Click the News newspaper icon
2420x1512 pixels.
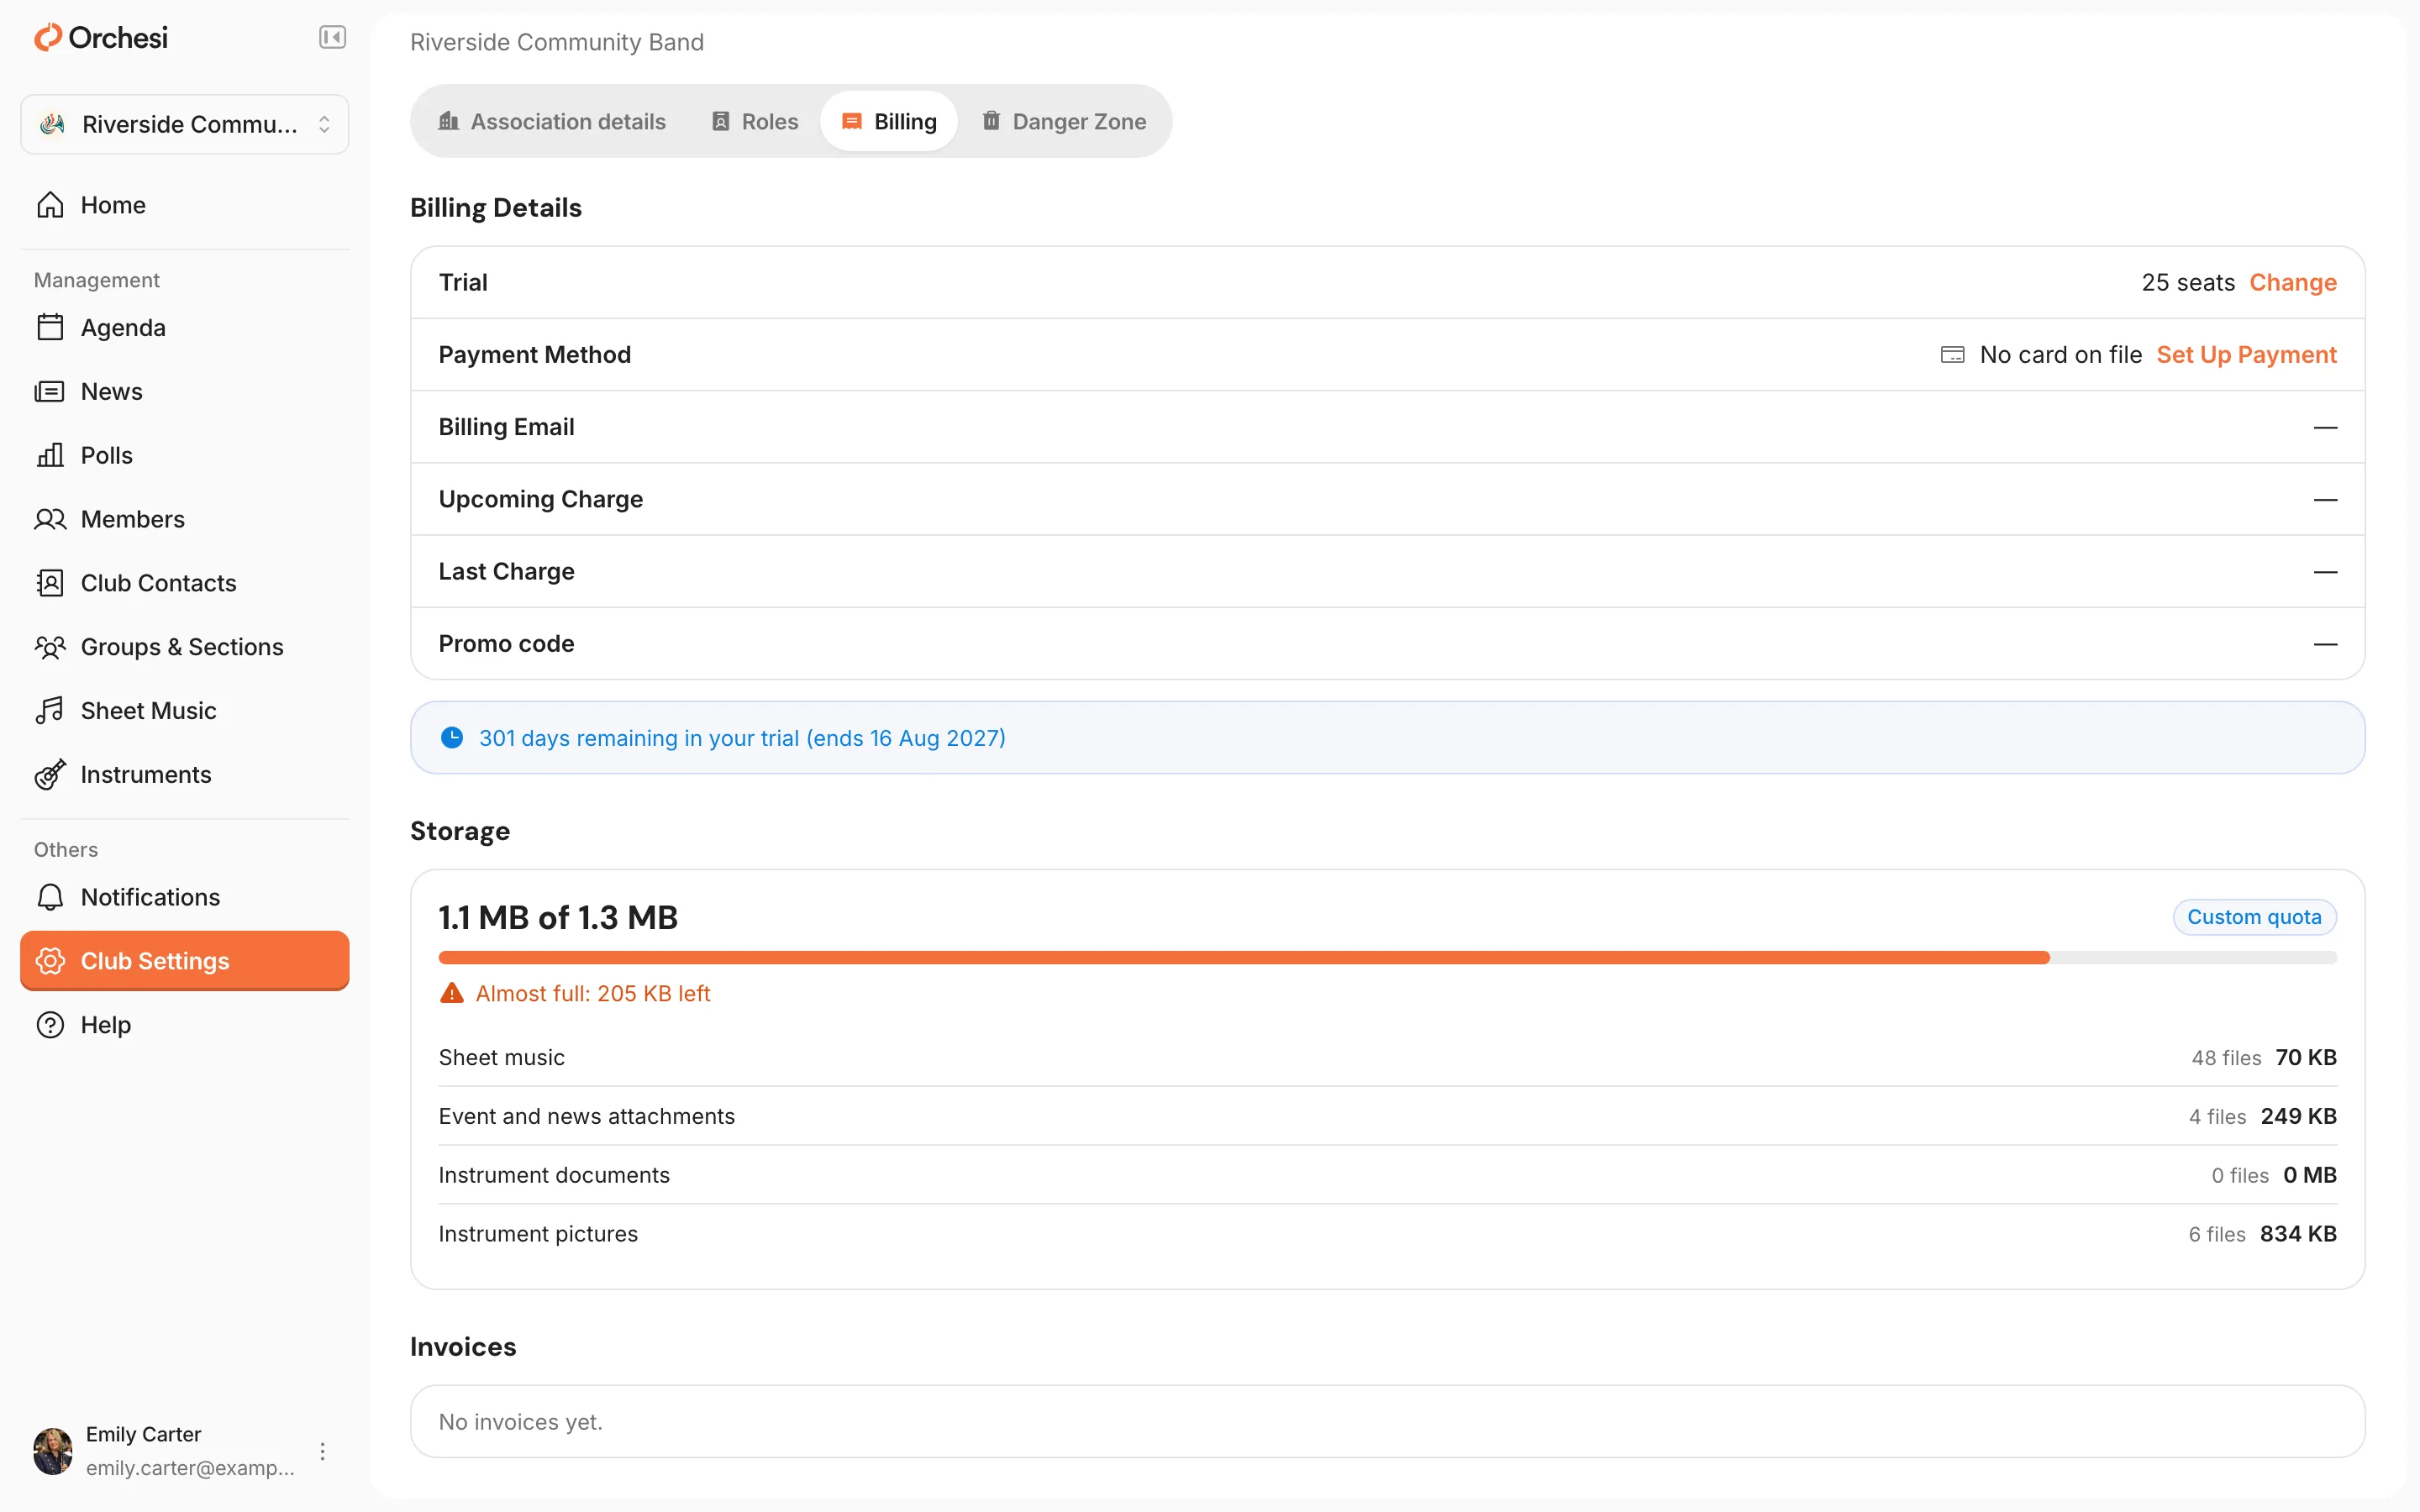tap(50, 391)
